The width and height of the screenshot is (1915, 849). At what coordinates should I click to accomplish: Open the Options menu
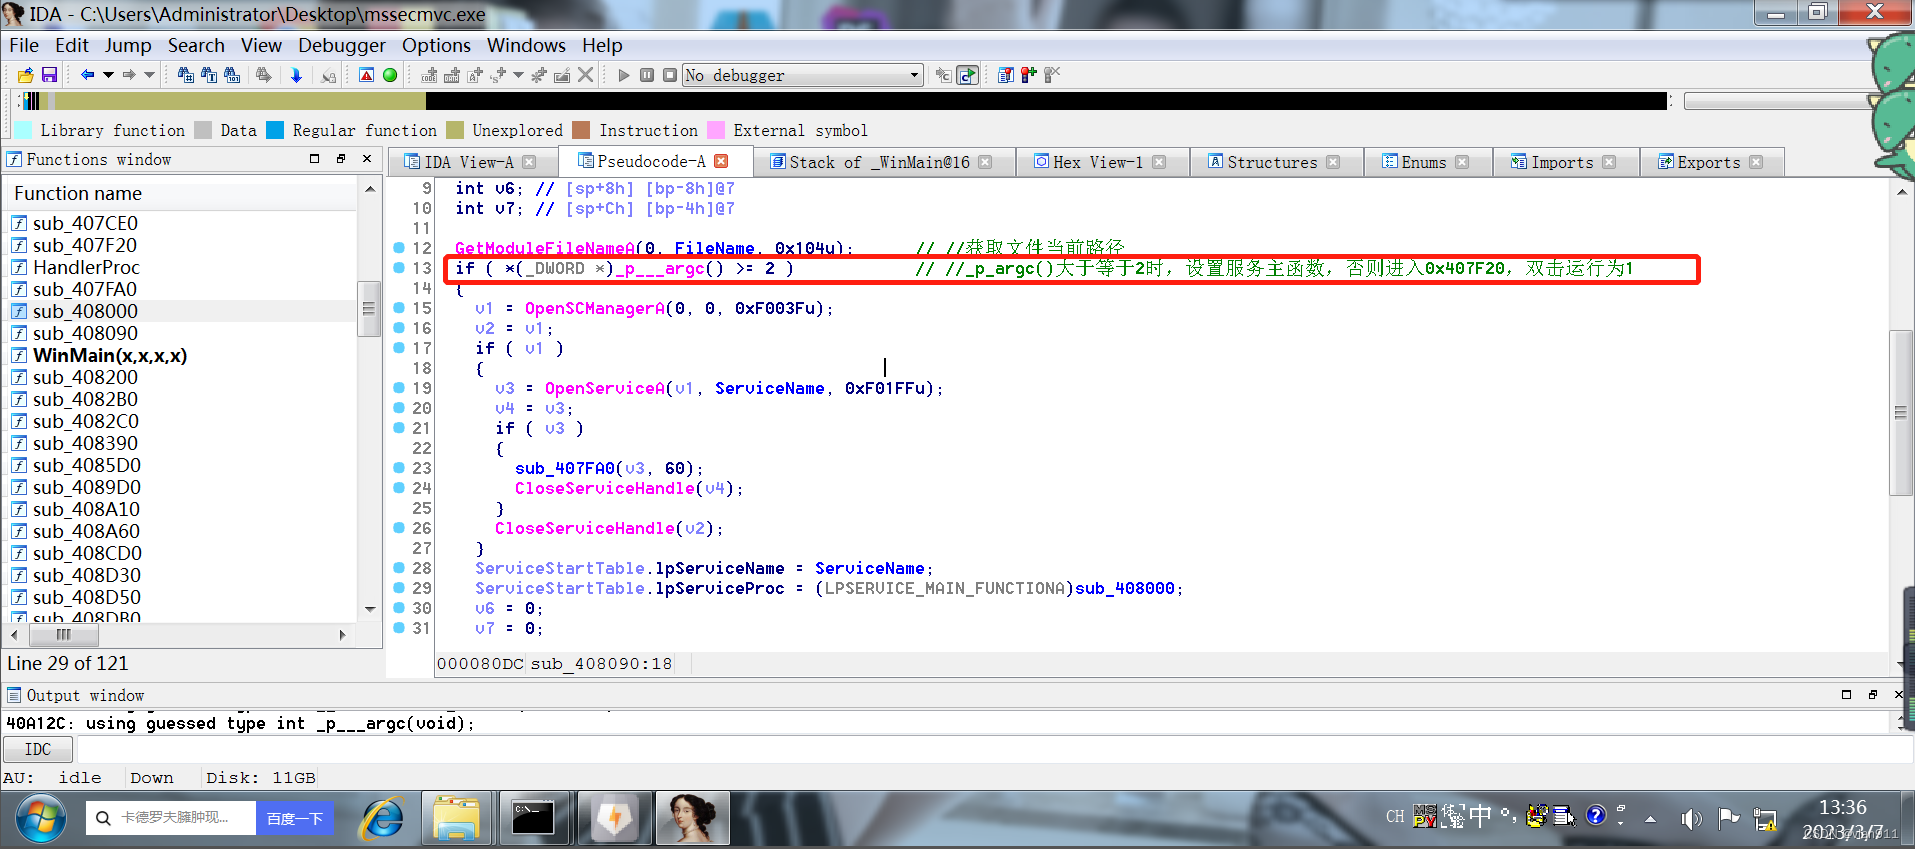436,45
